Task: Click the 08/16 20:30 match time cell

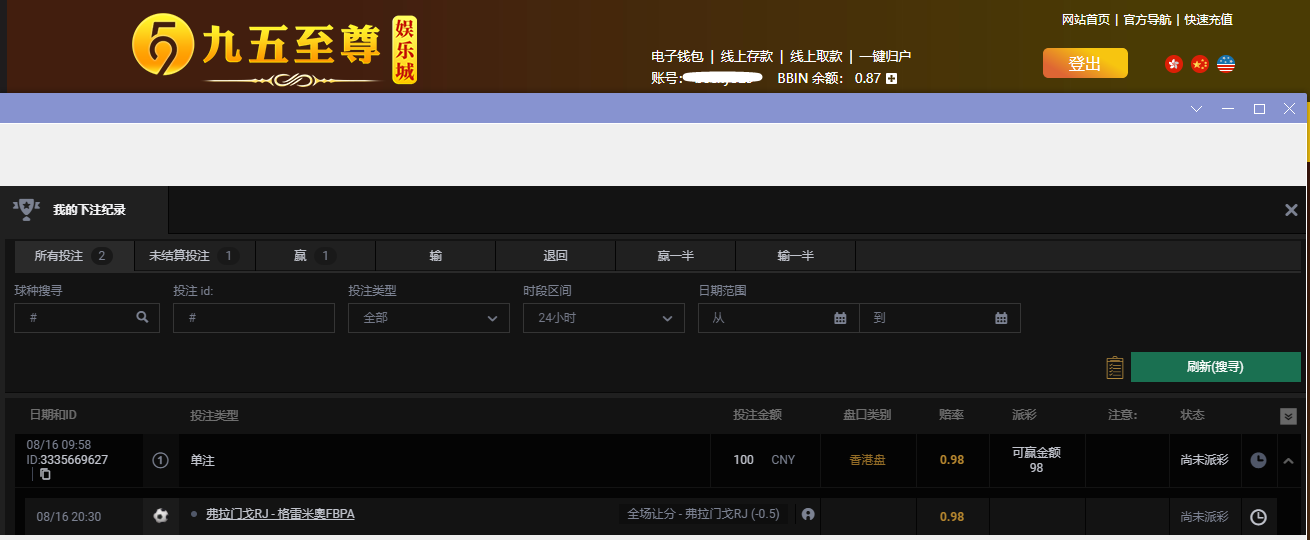Action: pos(68,517)
